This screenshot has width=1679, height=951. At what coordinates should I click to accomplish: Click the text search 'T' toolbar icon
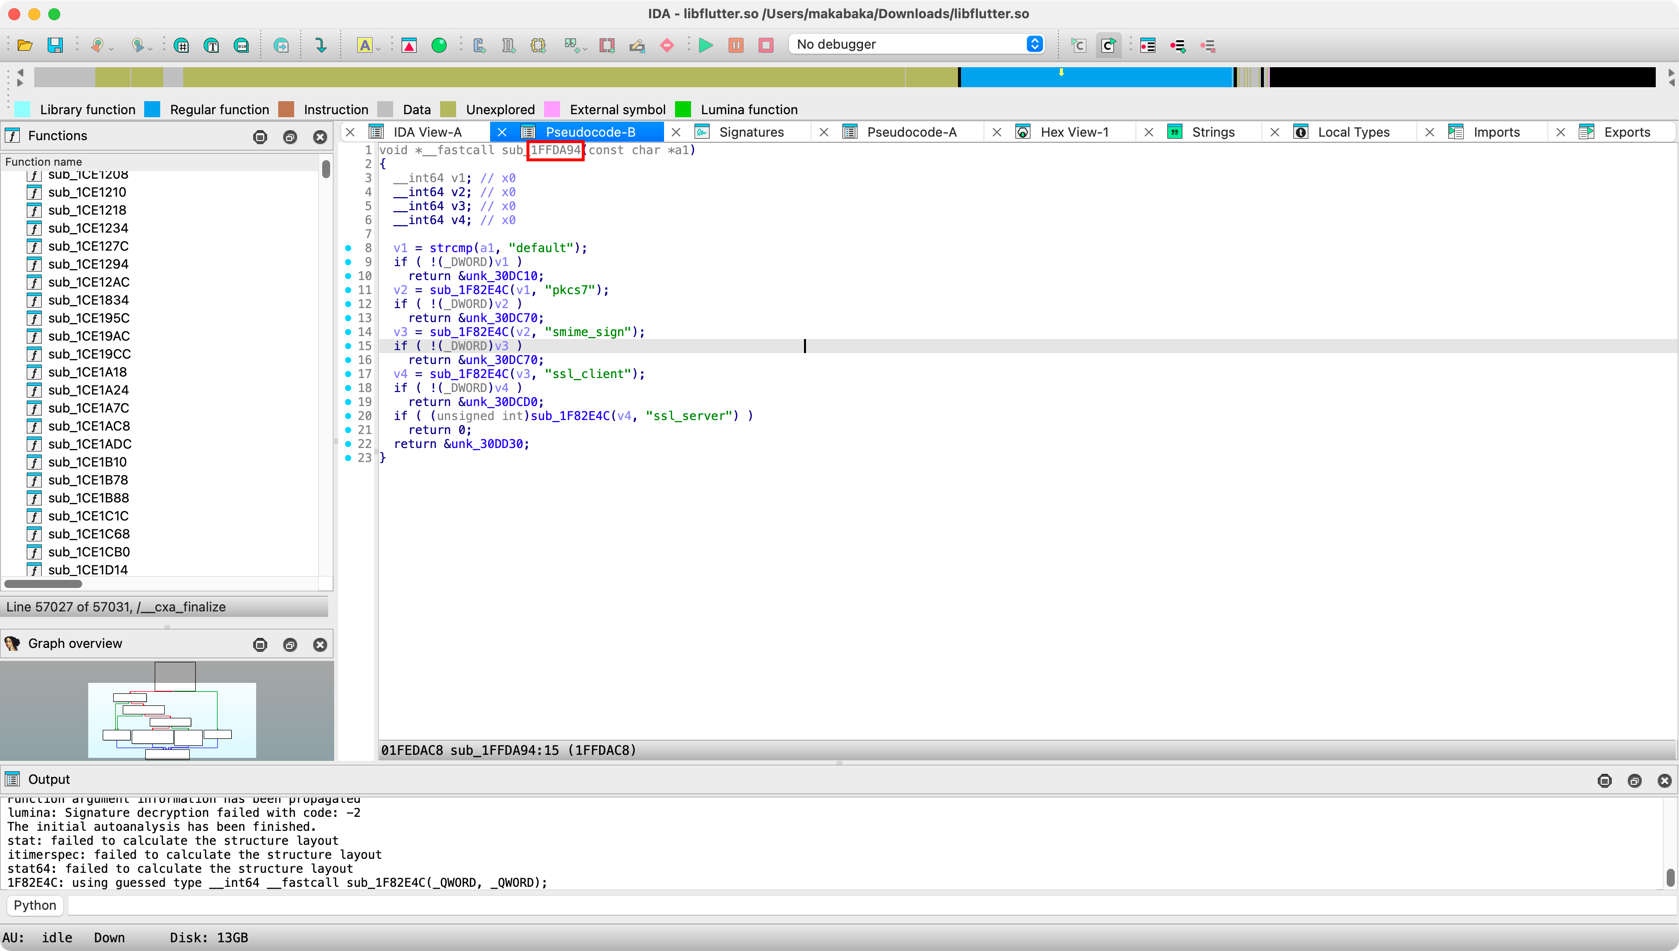pyautogui.click(x=211, y=45)
